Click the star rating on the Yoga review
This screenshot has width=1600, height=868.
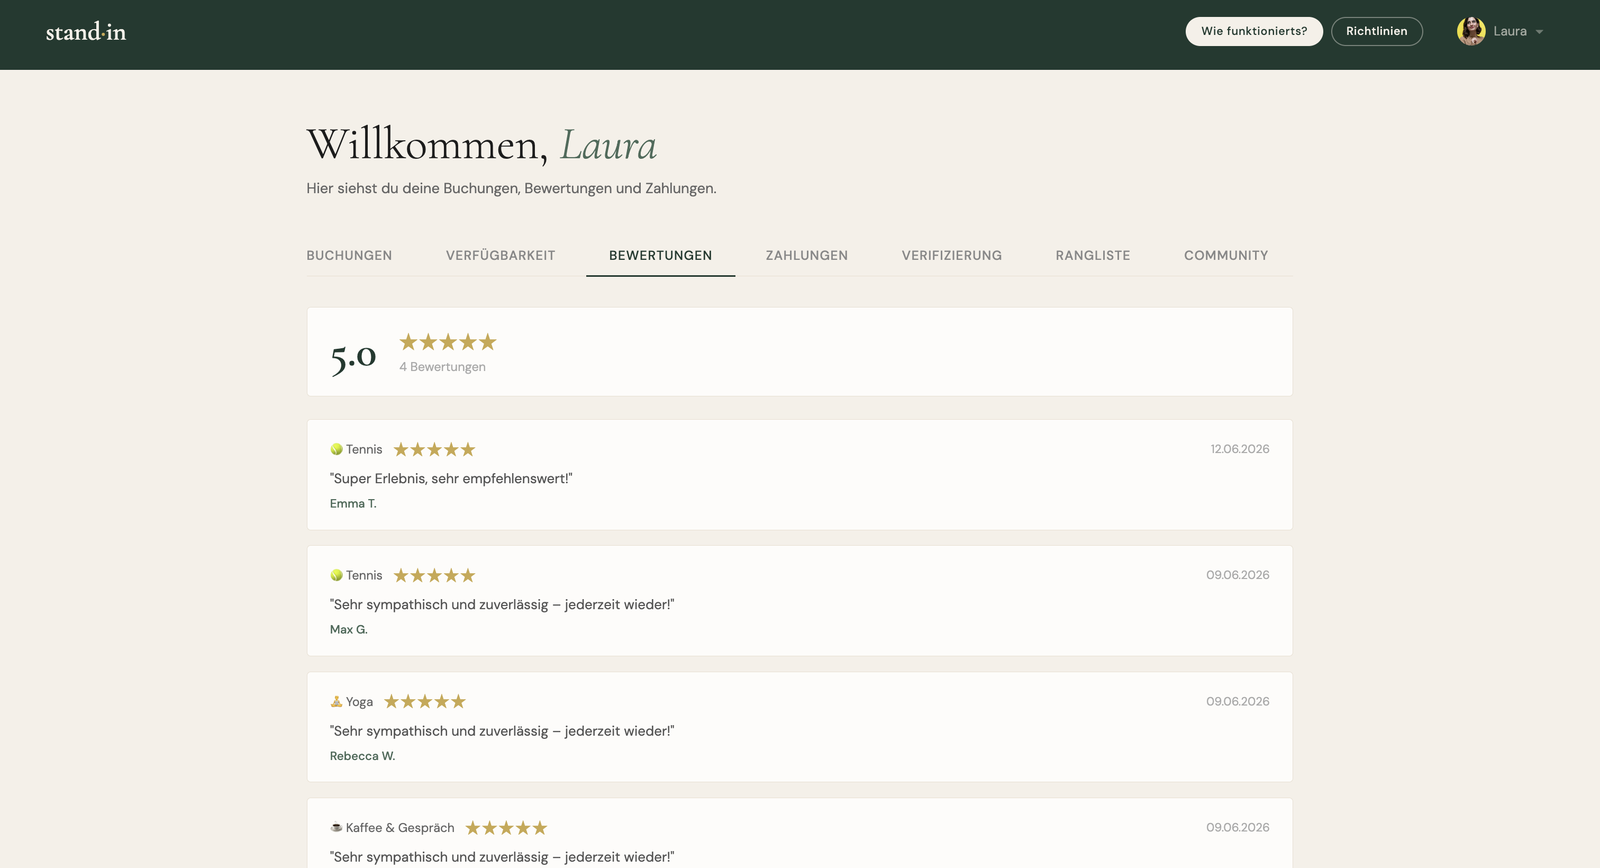pos(425,702)
